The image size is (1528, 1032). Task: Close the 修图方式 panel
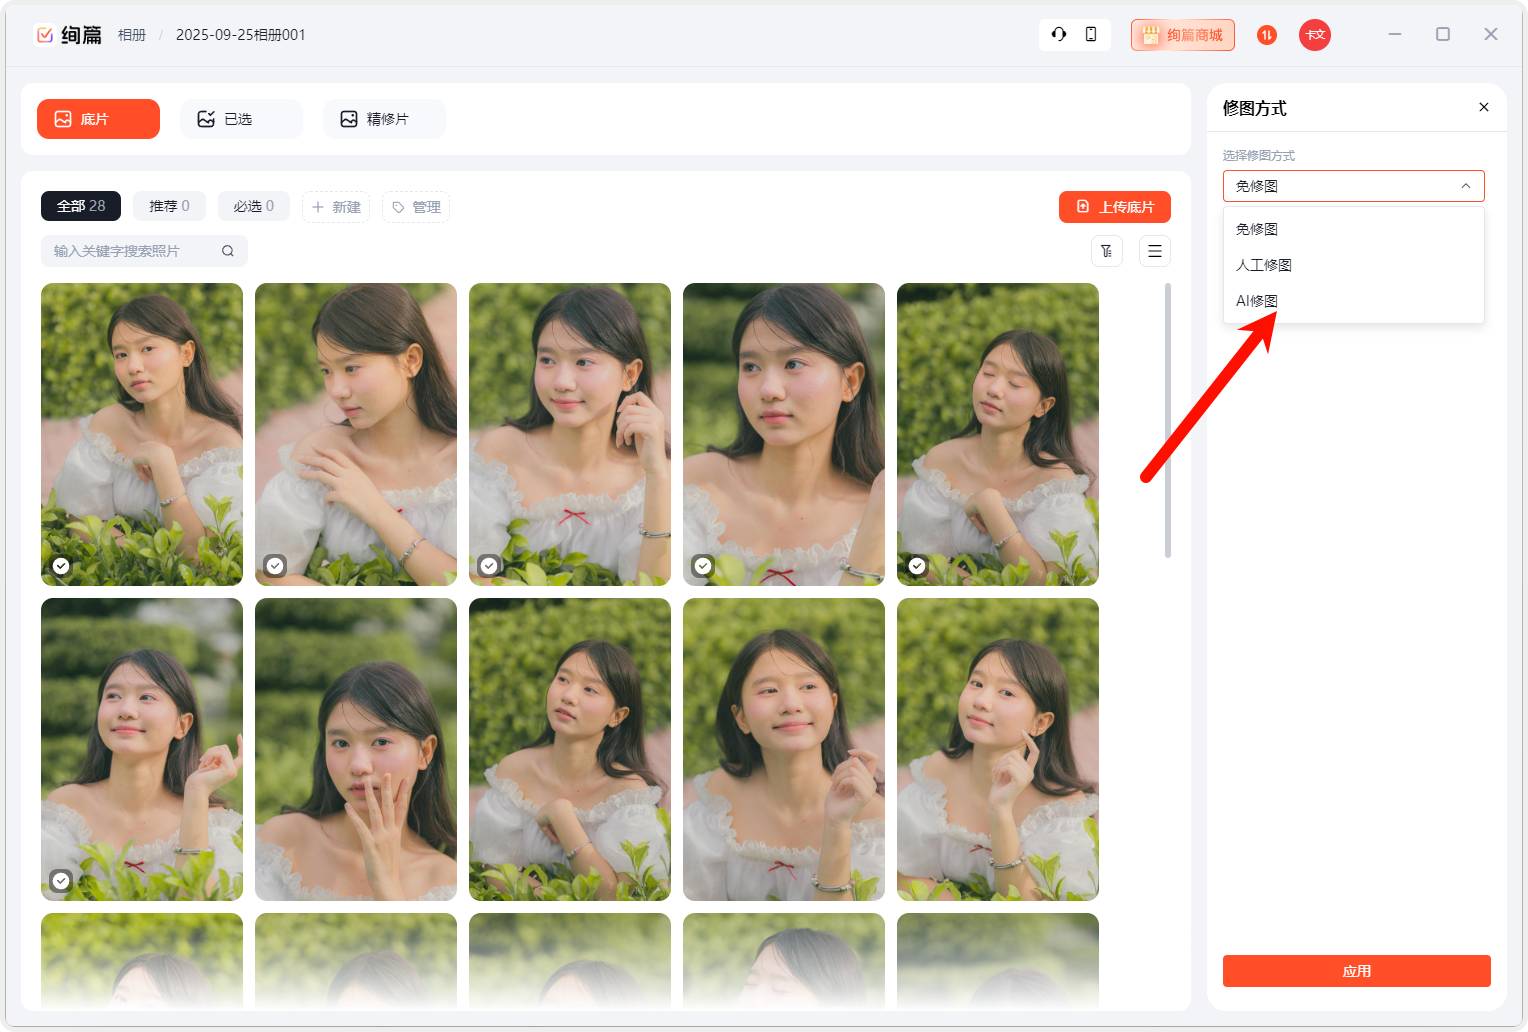[x=1484, y=107]
